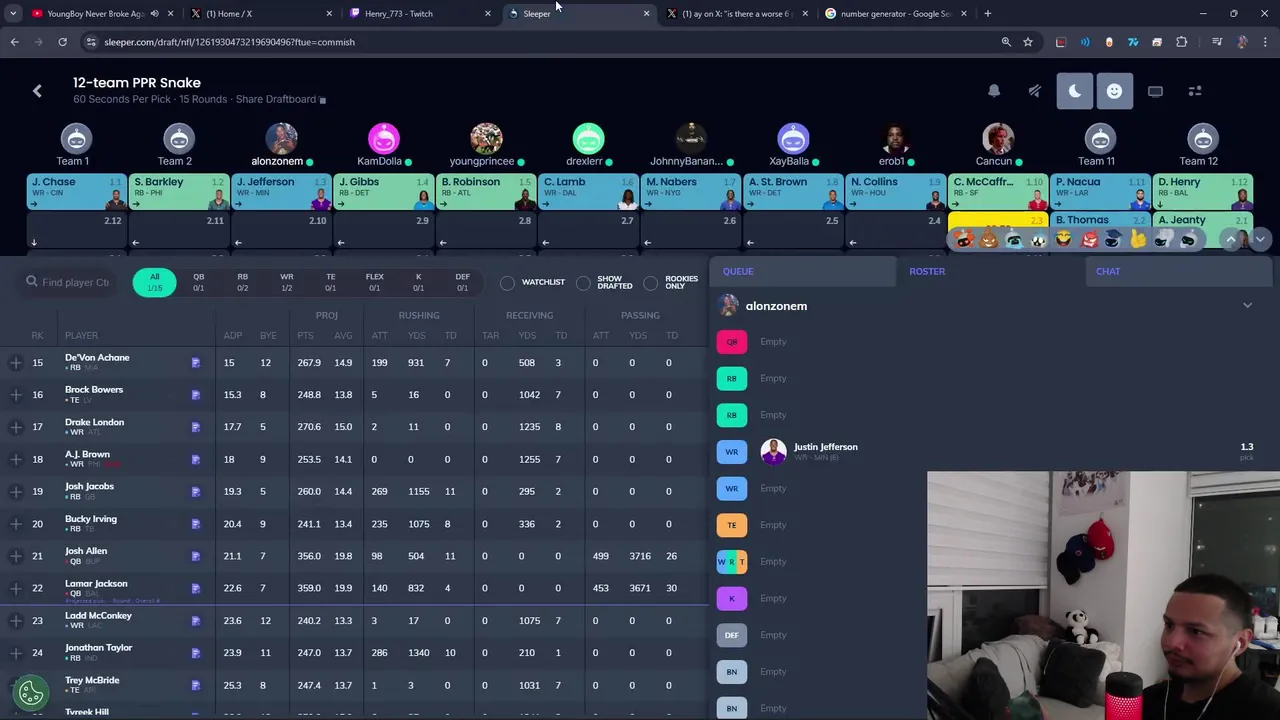Click the TV display mode icon

(1155, 91)
